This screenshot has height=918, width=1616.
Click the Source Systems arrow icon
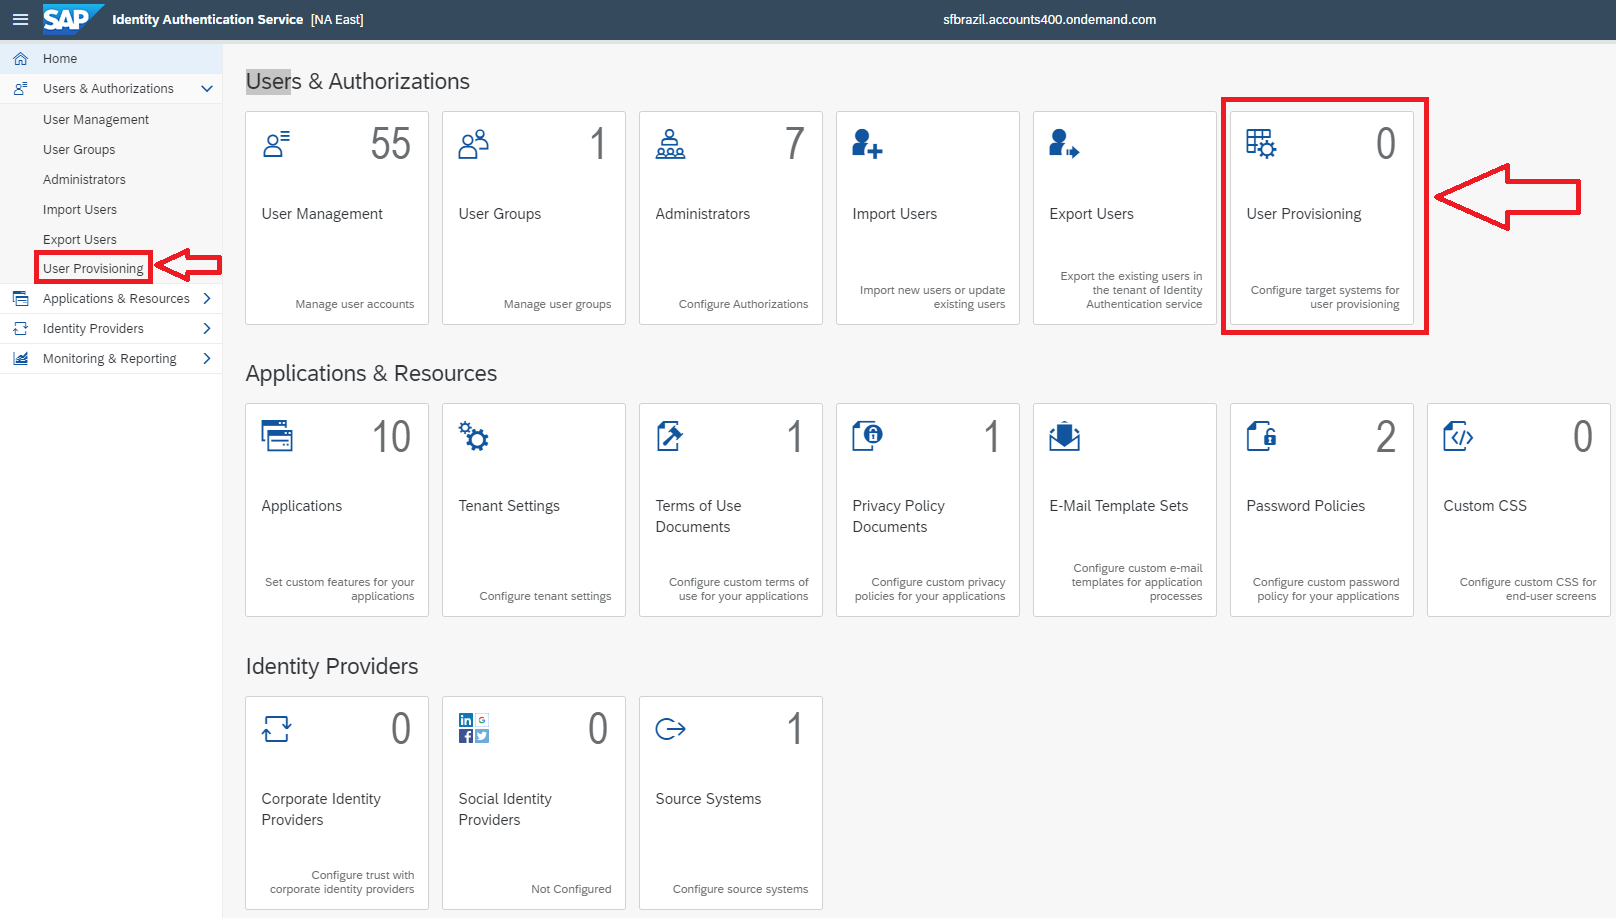click(671, 729)
